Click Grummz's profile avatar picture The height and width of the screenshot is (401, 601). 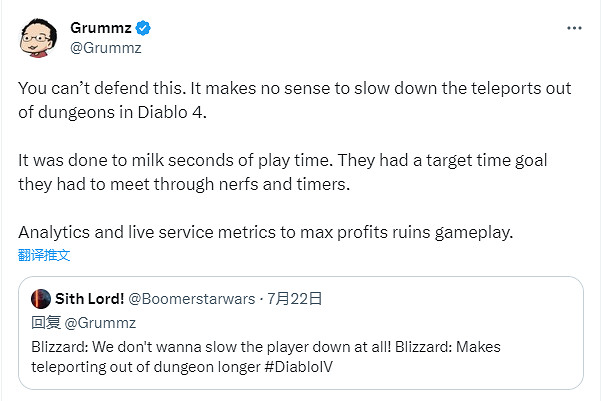tap(37, 37)
